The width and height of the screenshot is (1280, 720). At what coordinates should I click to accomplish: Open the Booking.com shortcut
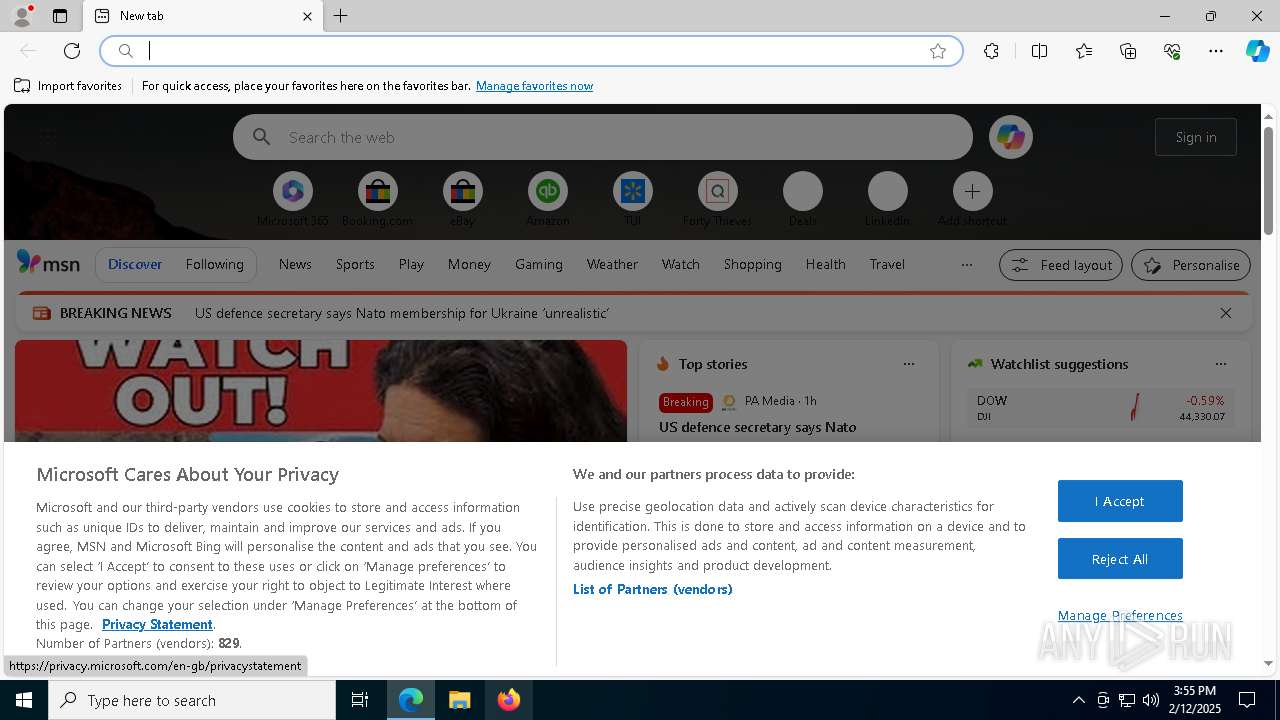pos(377,199)
